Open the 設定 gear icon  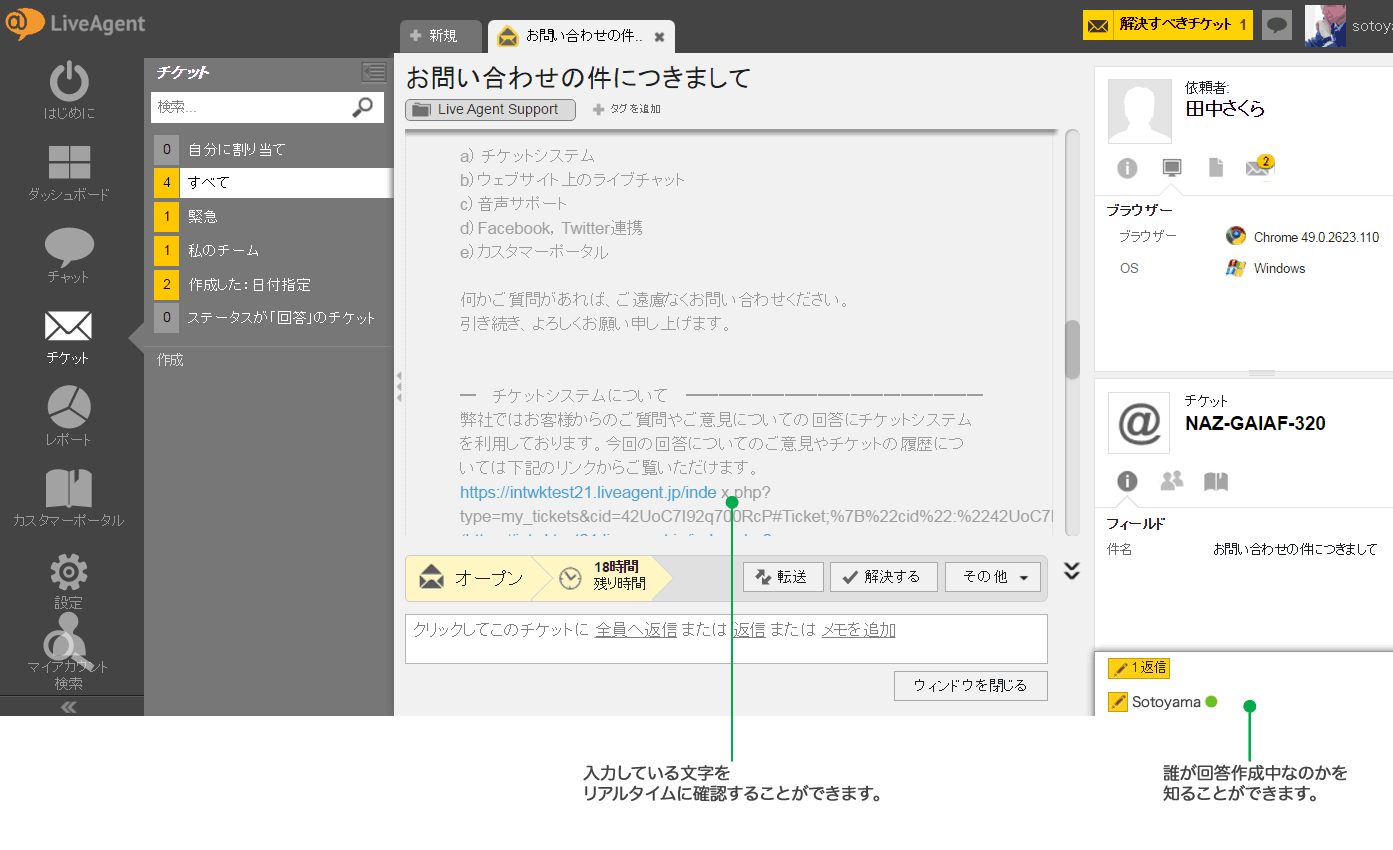69,572
